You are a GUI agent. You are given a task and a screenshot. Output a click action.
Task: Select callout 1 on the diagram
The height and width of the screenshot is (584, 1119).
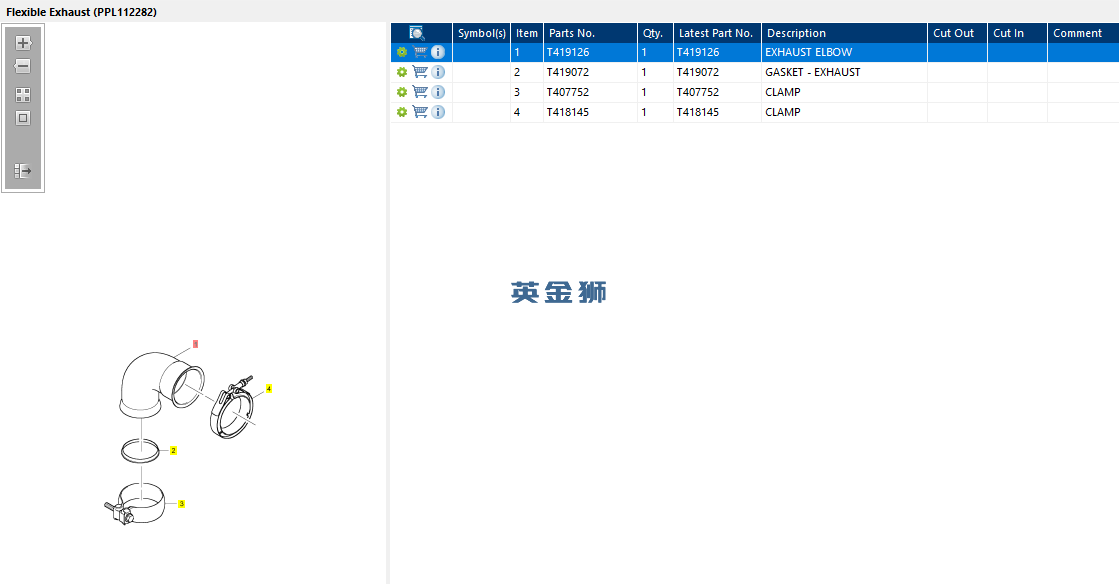pyautogui.click(x=195, y=344)
